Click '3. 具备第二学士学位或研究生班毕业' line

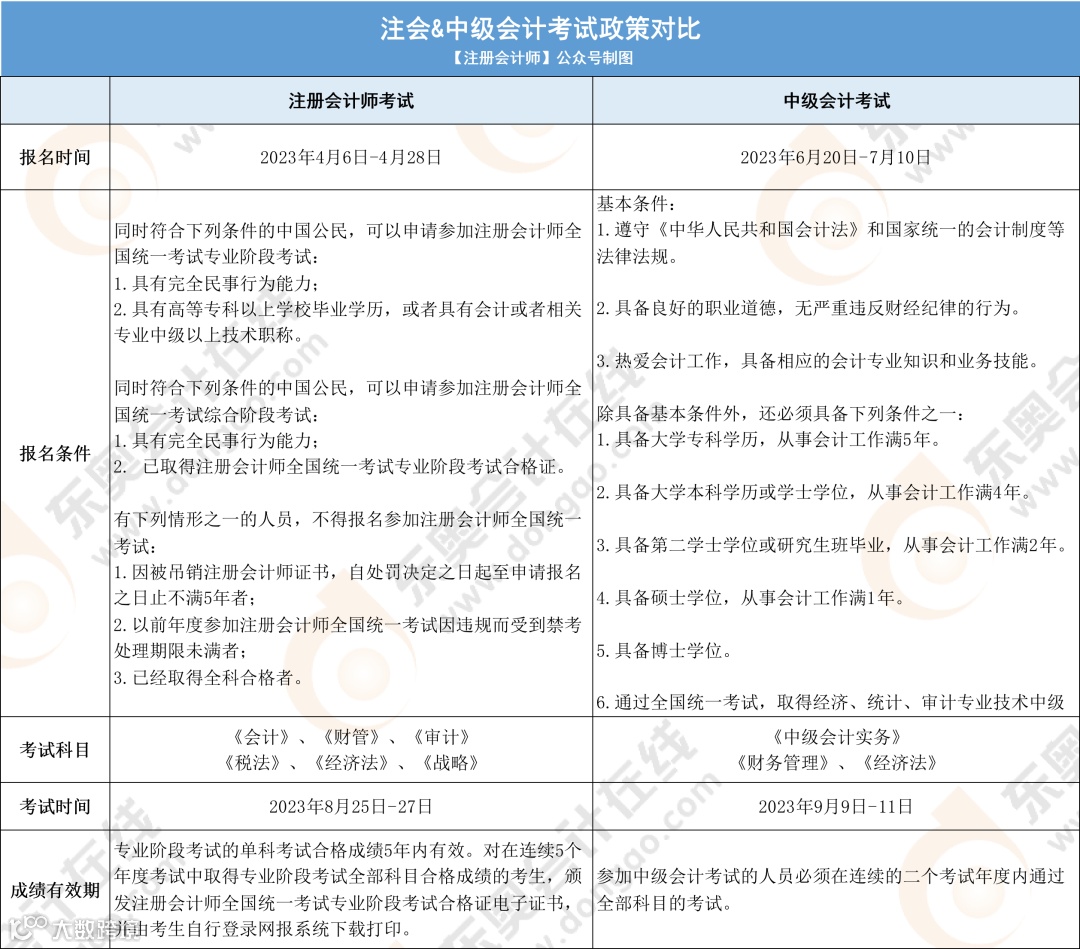click(x=832, y=545)
